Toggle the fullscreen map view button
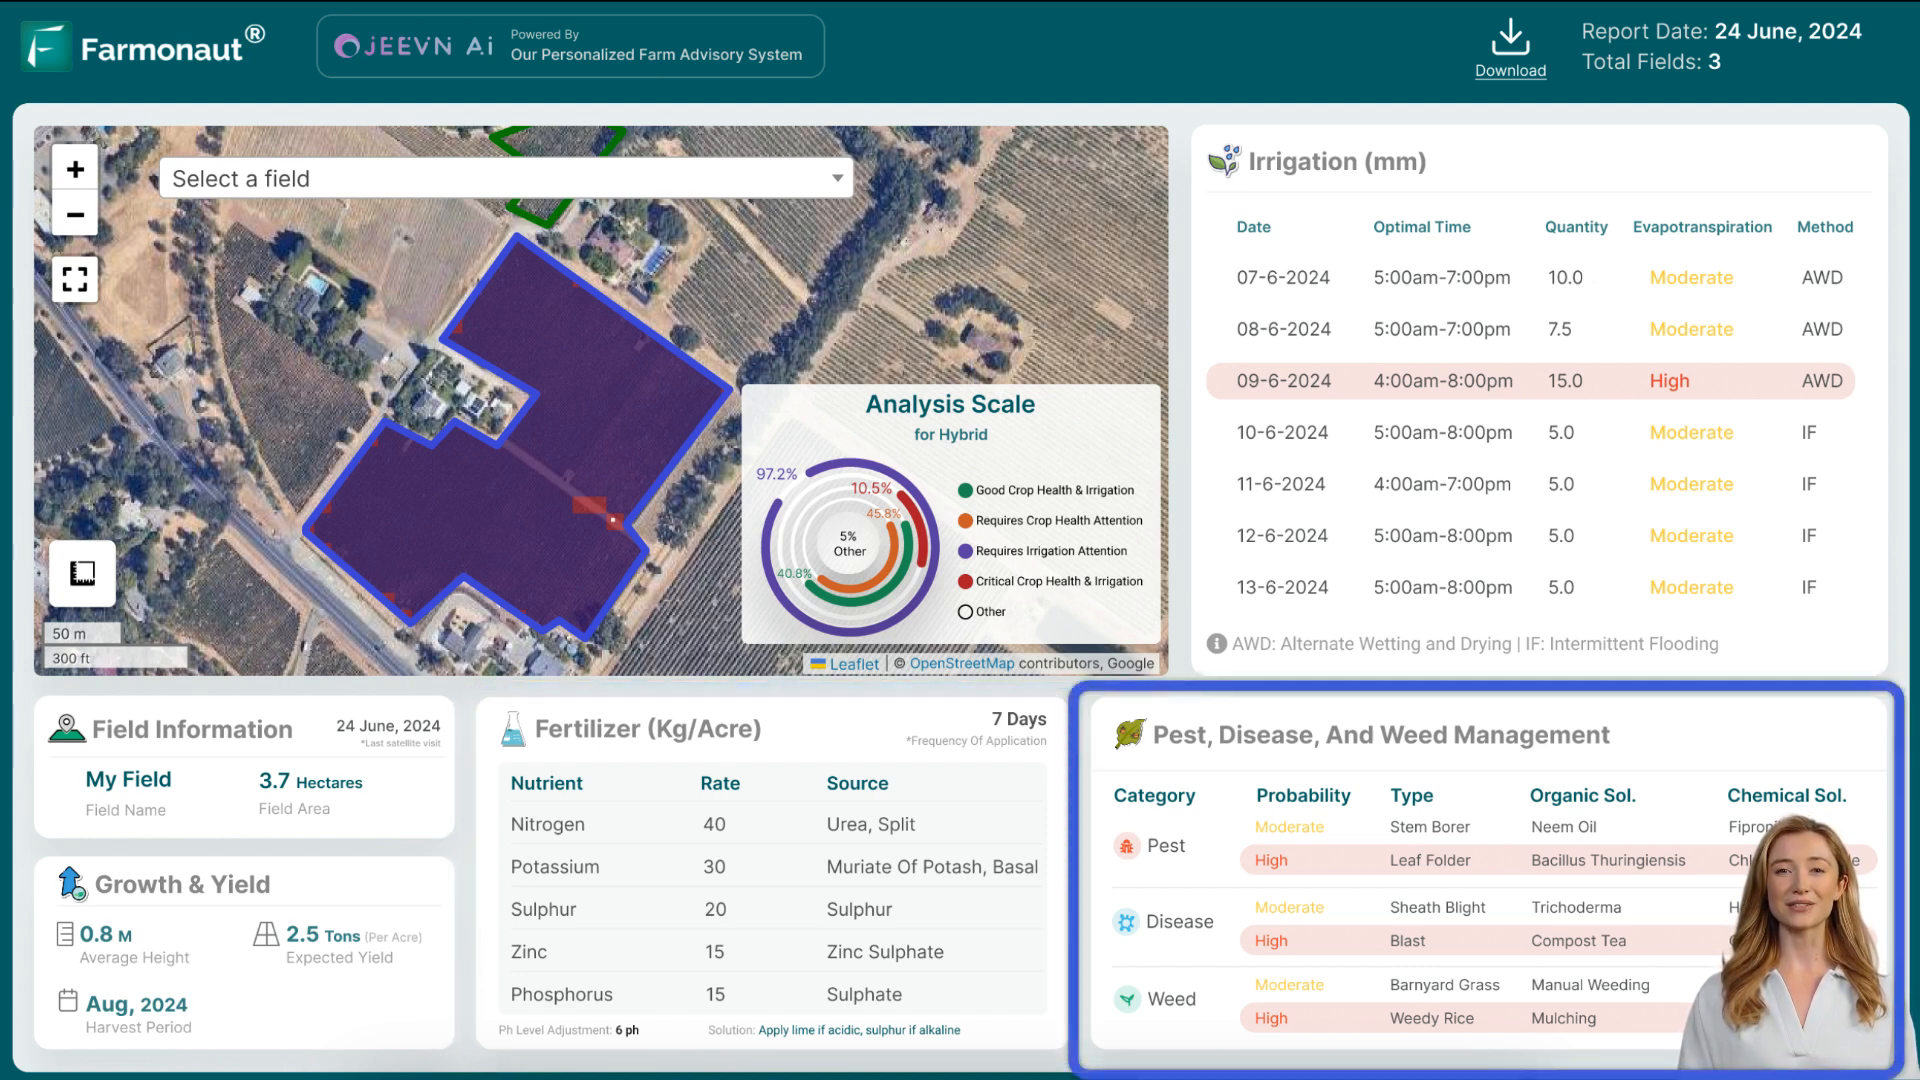The image size is (1920, 1080). pyautogui.click(x=75, y=278)
